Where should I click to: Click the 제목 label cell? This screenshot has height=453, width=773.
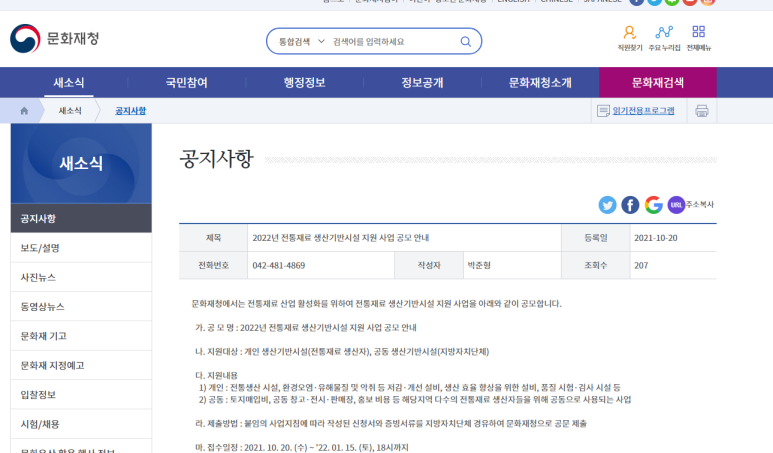pyautogui.click(x=213, y=238)
